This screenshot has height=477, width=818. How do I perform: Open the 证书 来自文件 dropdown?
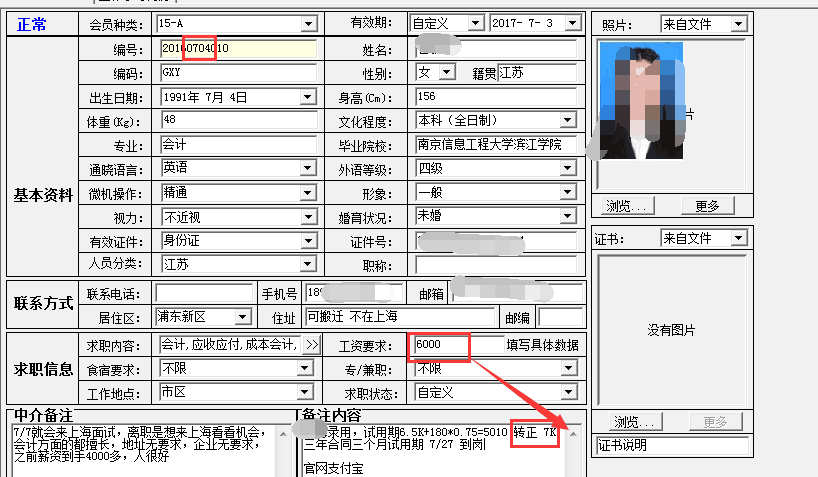click(738, 238)
